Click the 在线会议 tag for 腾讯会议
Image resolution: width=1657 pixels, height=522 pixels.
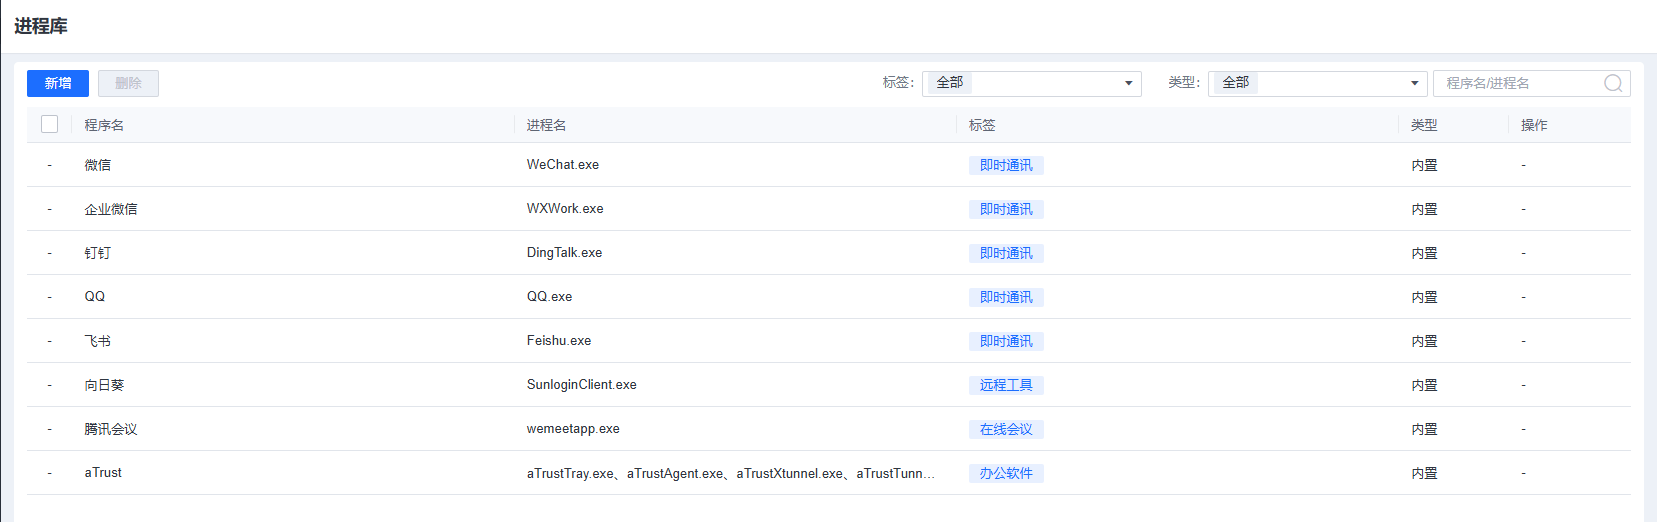(x=1006, y=429)
